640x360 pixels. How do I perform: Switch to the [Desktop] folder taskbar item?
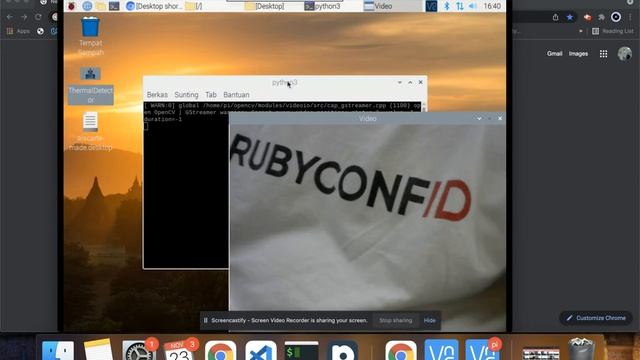coord(264,6)
